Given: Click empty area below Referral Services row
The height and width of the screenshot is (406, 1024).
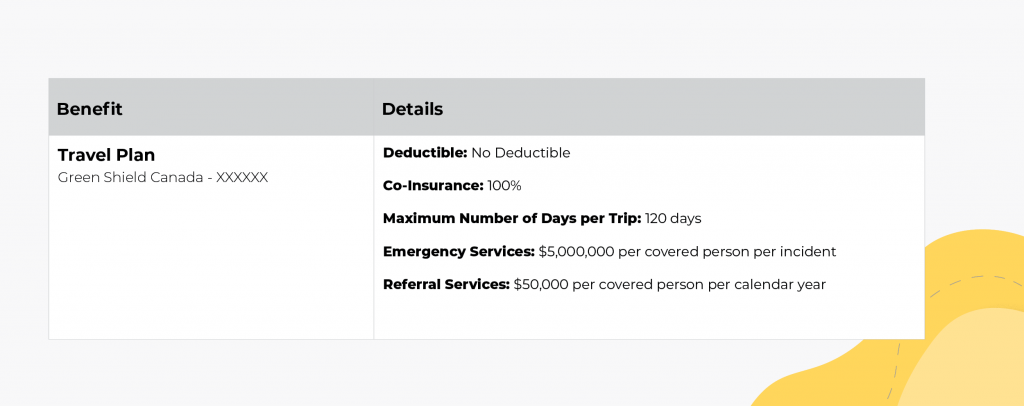Looking at the screenshot, I should (648, 317).
